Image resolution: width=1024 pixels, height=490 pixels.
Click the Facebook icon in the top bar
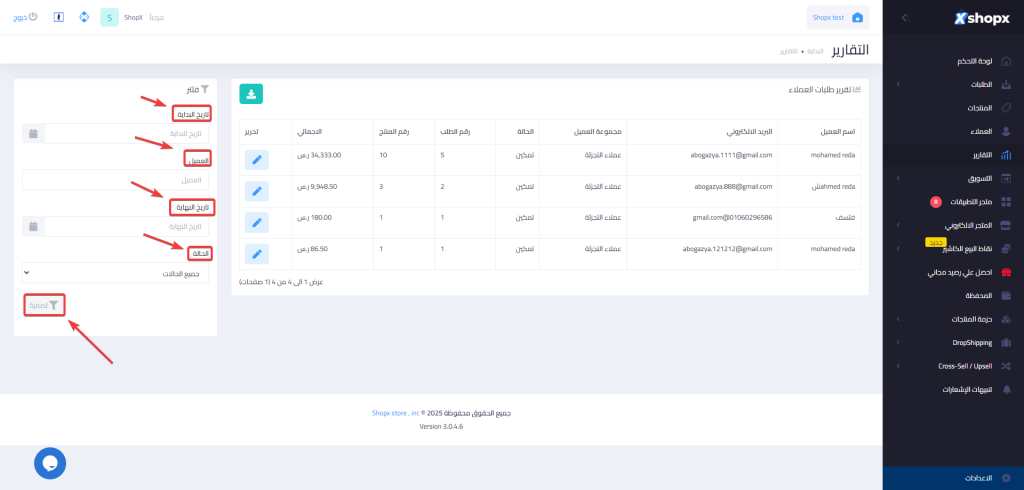[x=58, y=18]
